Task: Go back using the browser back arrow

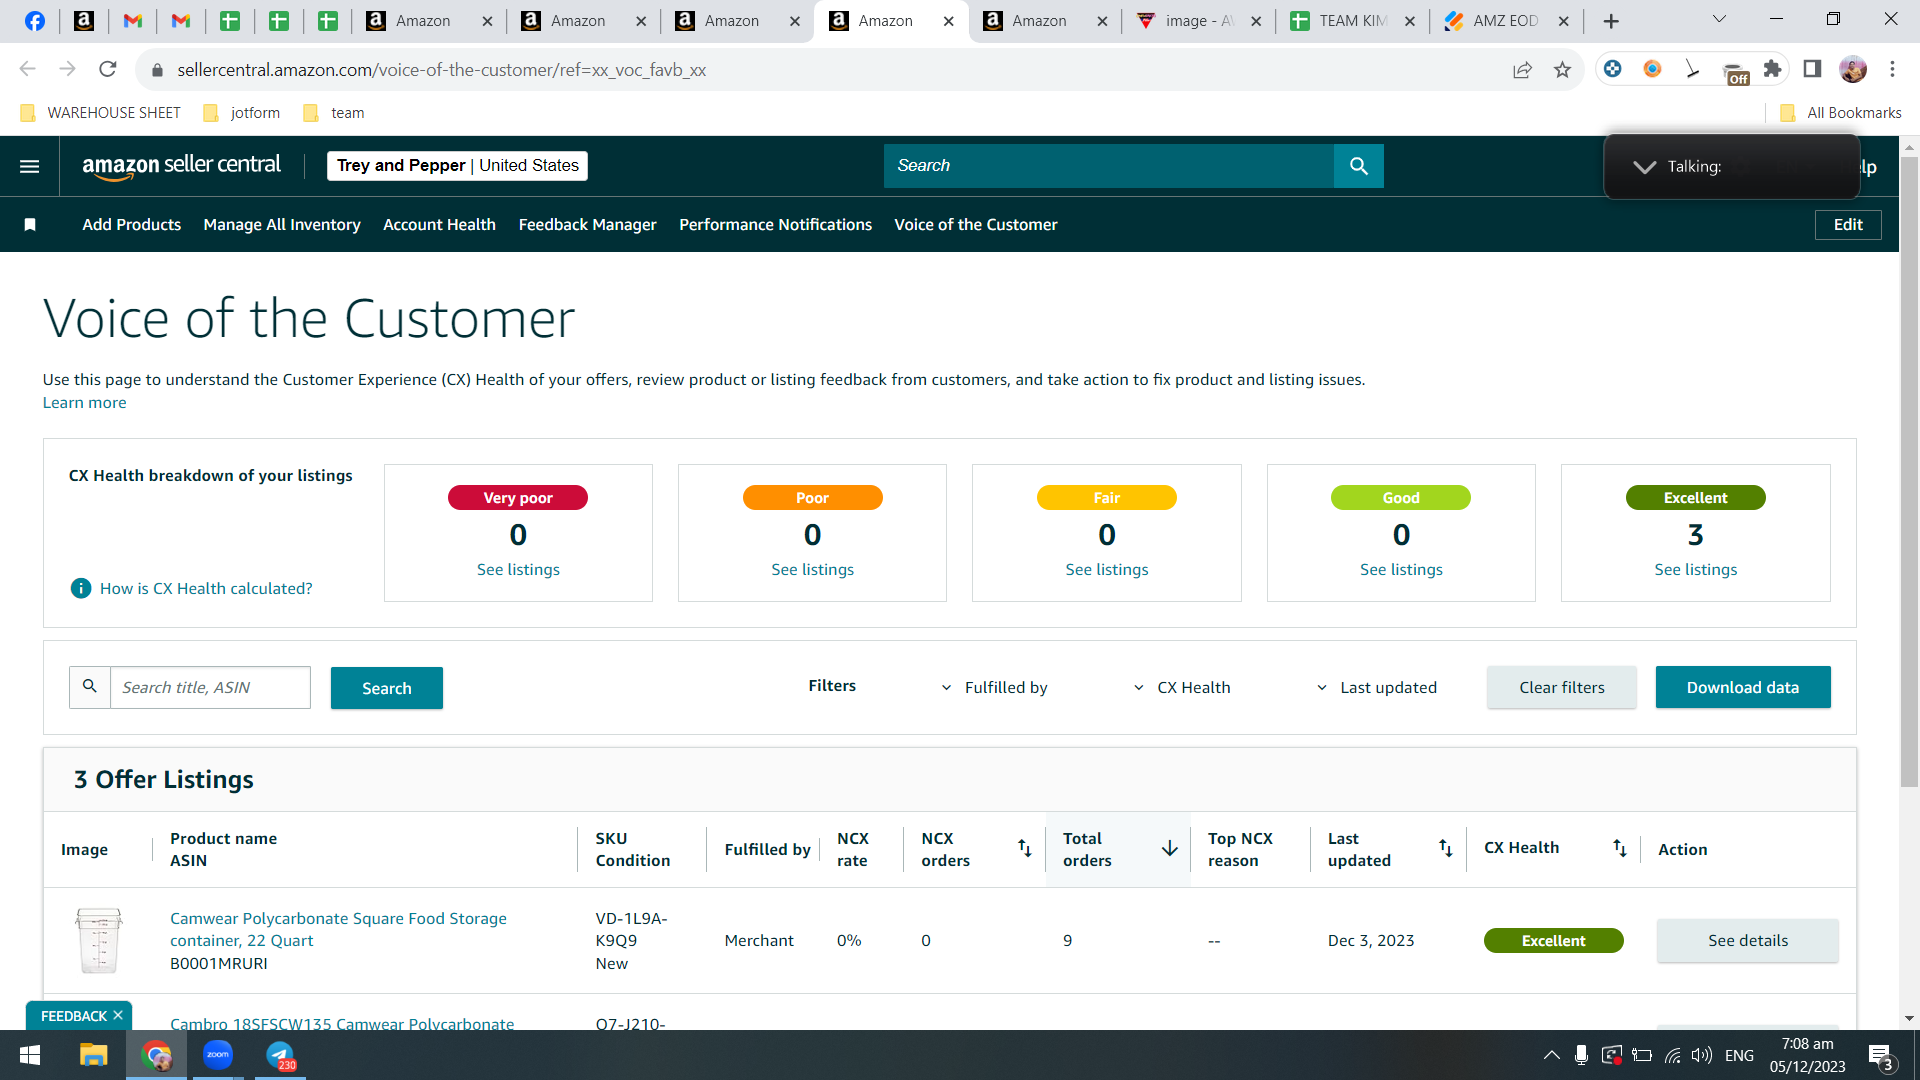Action: [x=27, y=69]
